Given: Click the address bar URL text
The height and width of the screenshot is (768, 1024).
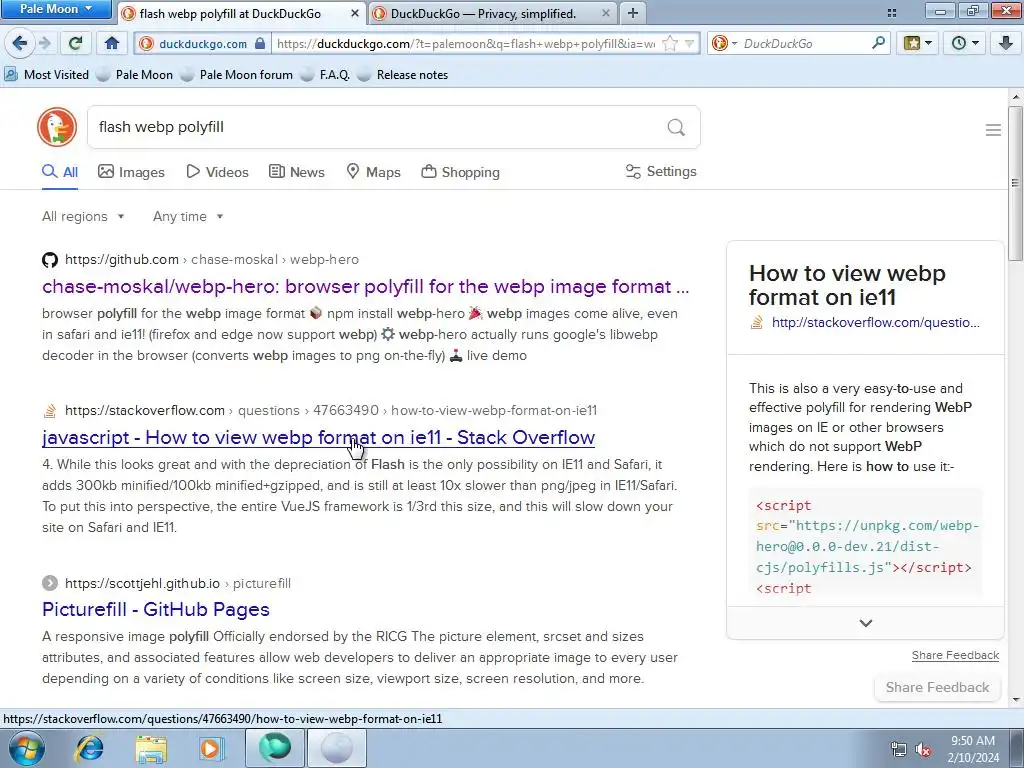Looking at the screenshot, I should click(466, 44).
